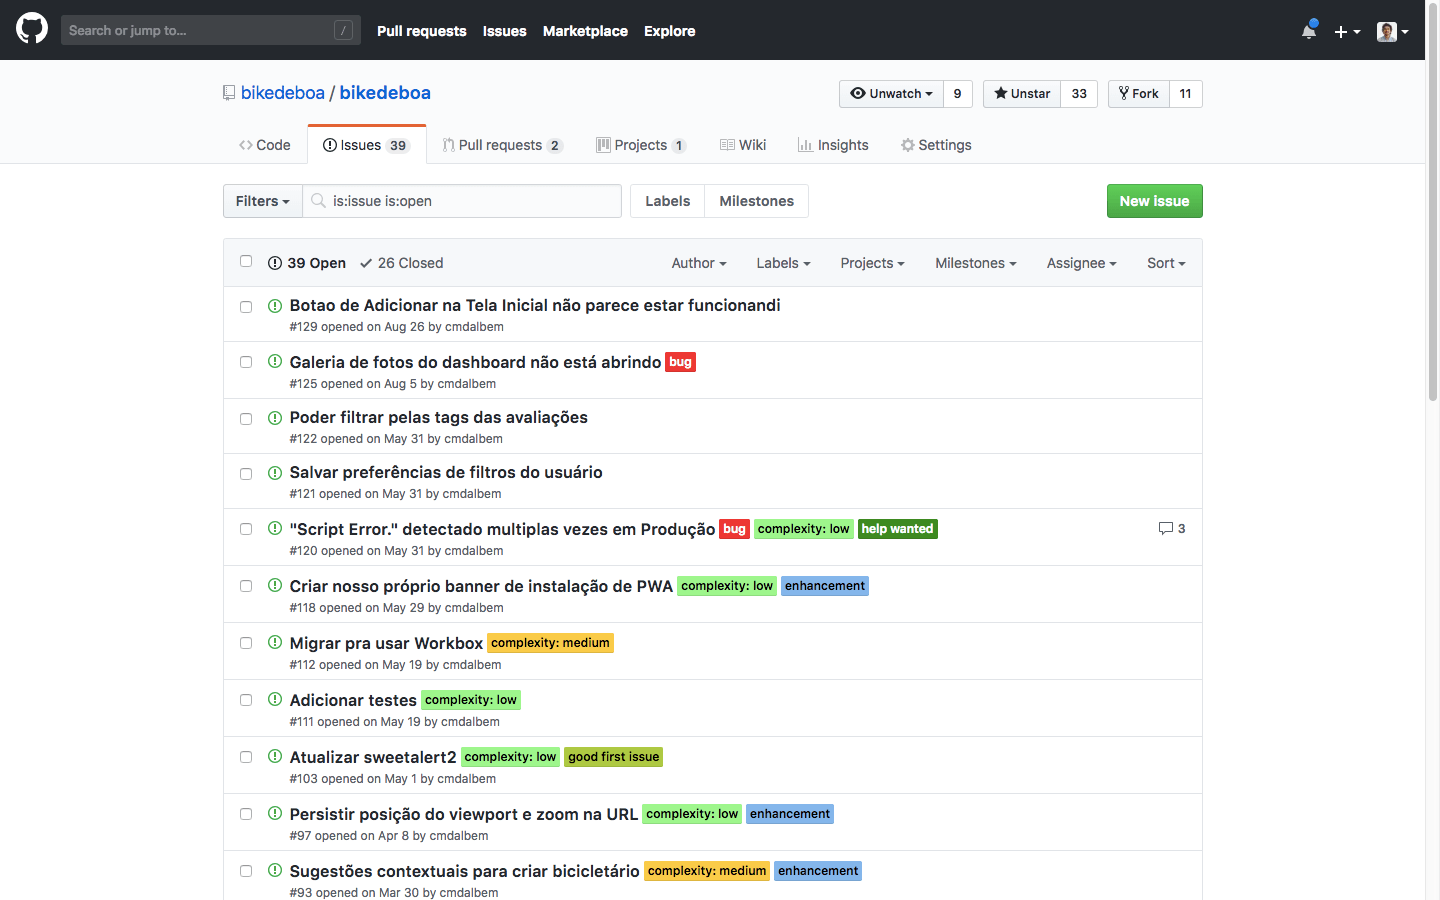
Task: Open the Author filter dropdown
Action: pos(698,263)
